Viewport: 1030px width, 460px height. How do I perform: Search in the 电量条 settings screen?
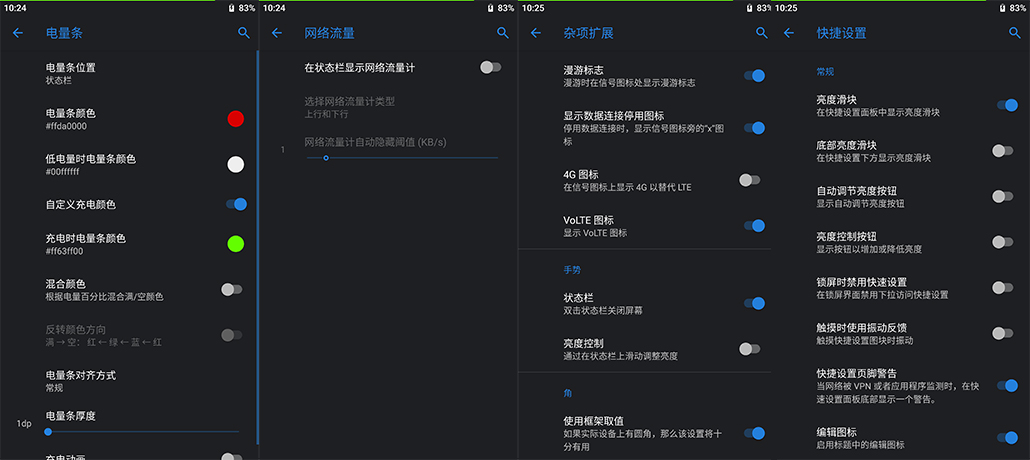[244, 33]
